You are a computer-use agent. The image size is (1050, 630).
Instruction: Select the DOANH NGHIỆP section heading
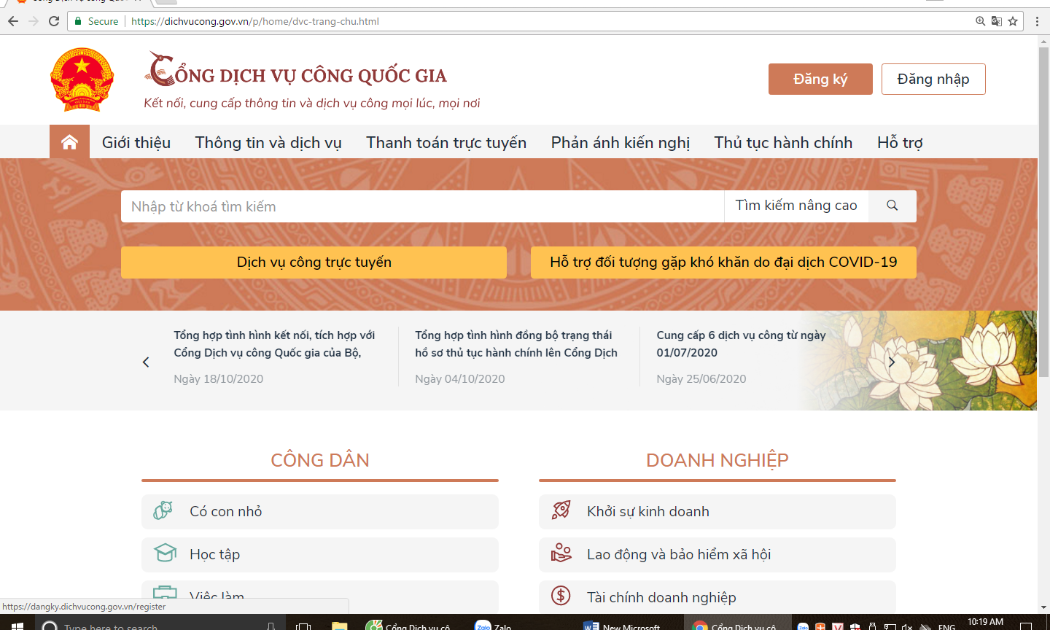click(x=717, y=460)
